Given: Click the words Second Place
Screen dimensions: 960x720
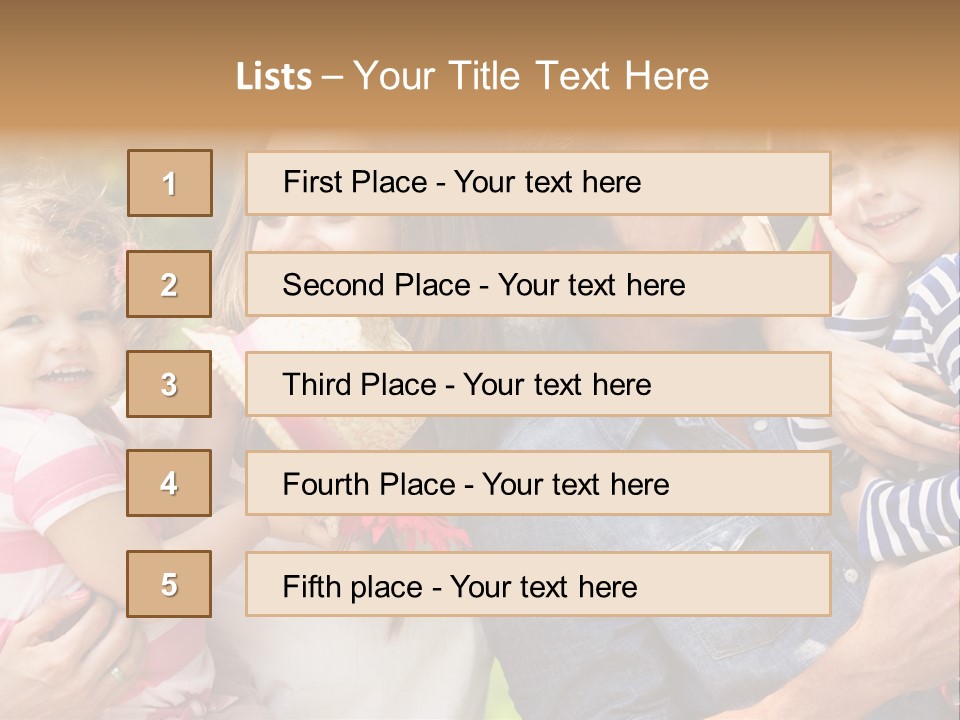Looking at the screenshot, I should (x=377, y=285).
